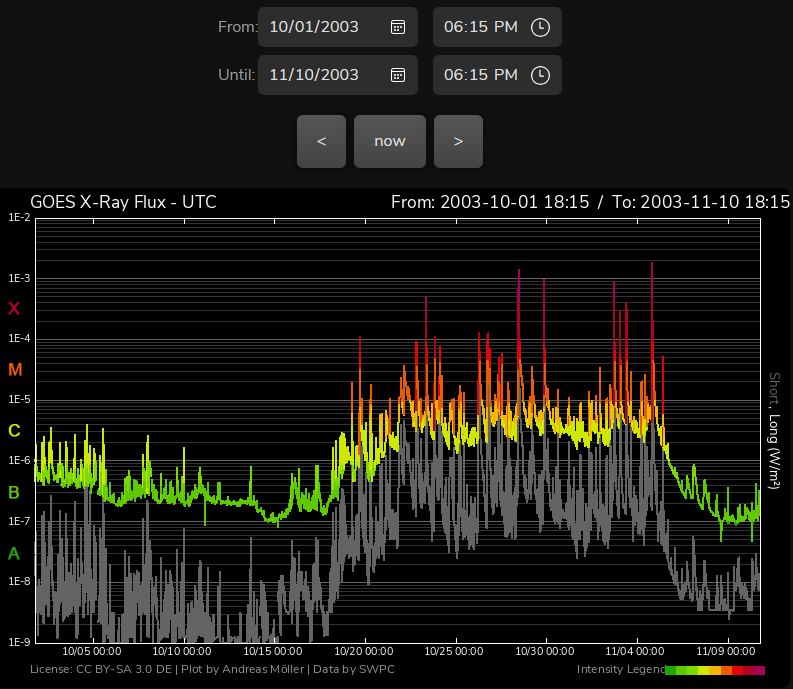The width and height of the screenshot is (793, 689).
Task: Click the 1E-4 axis label
Action: pyautogui.click(x=19, y=338)
